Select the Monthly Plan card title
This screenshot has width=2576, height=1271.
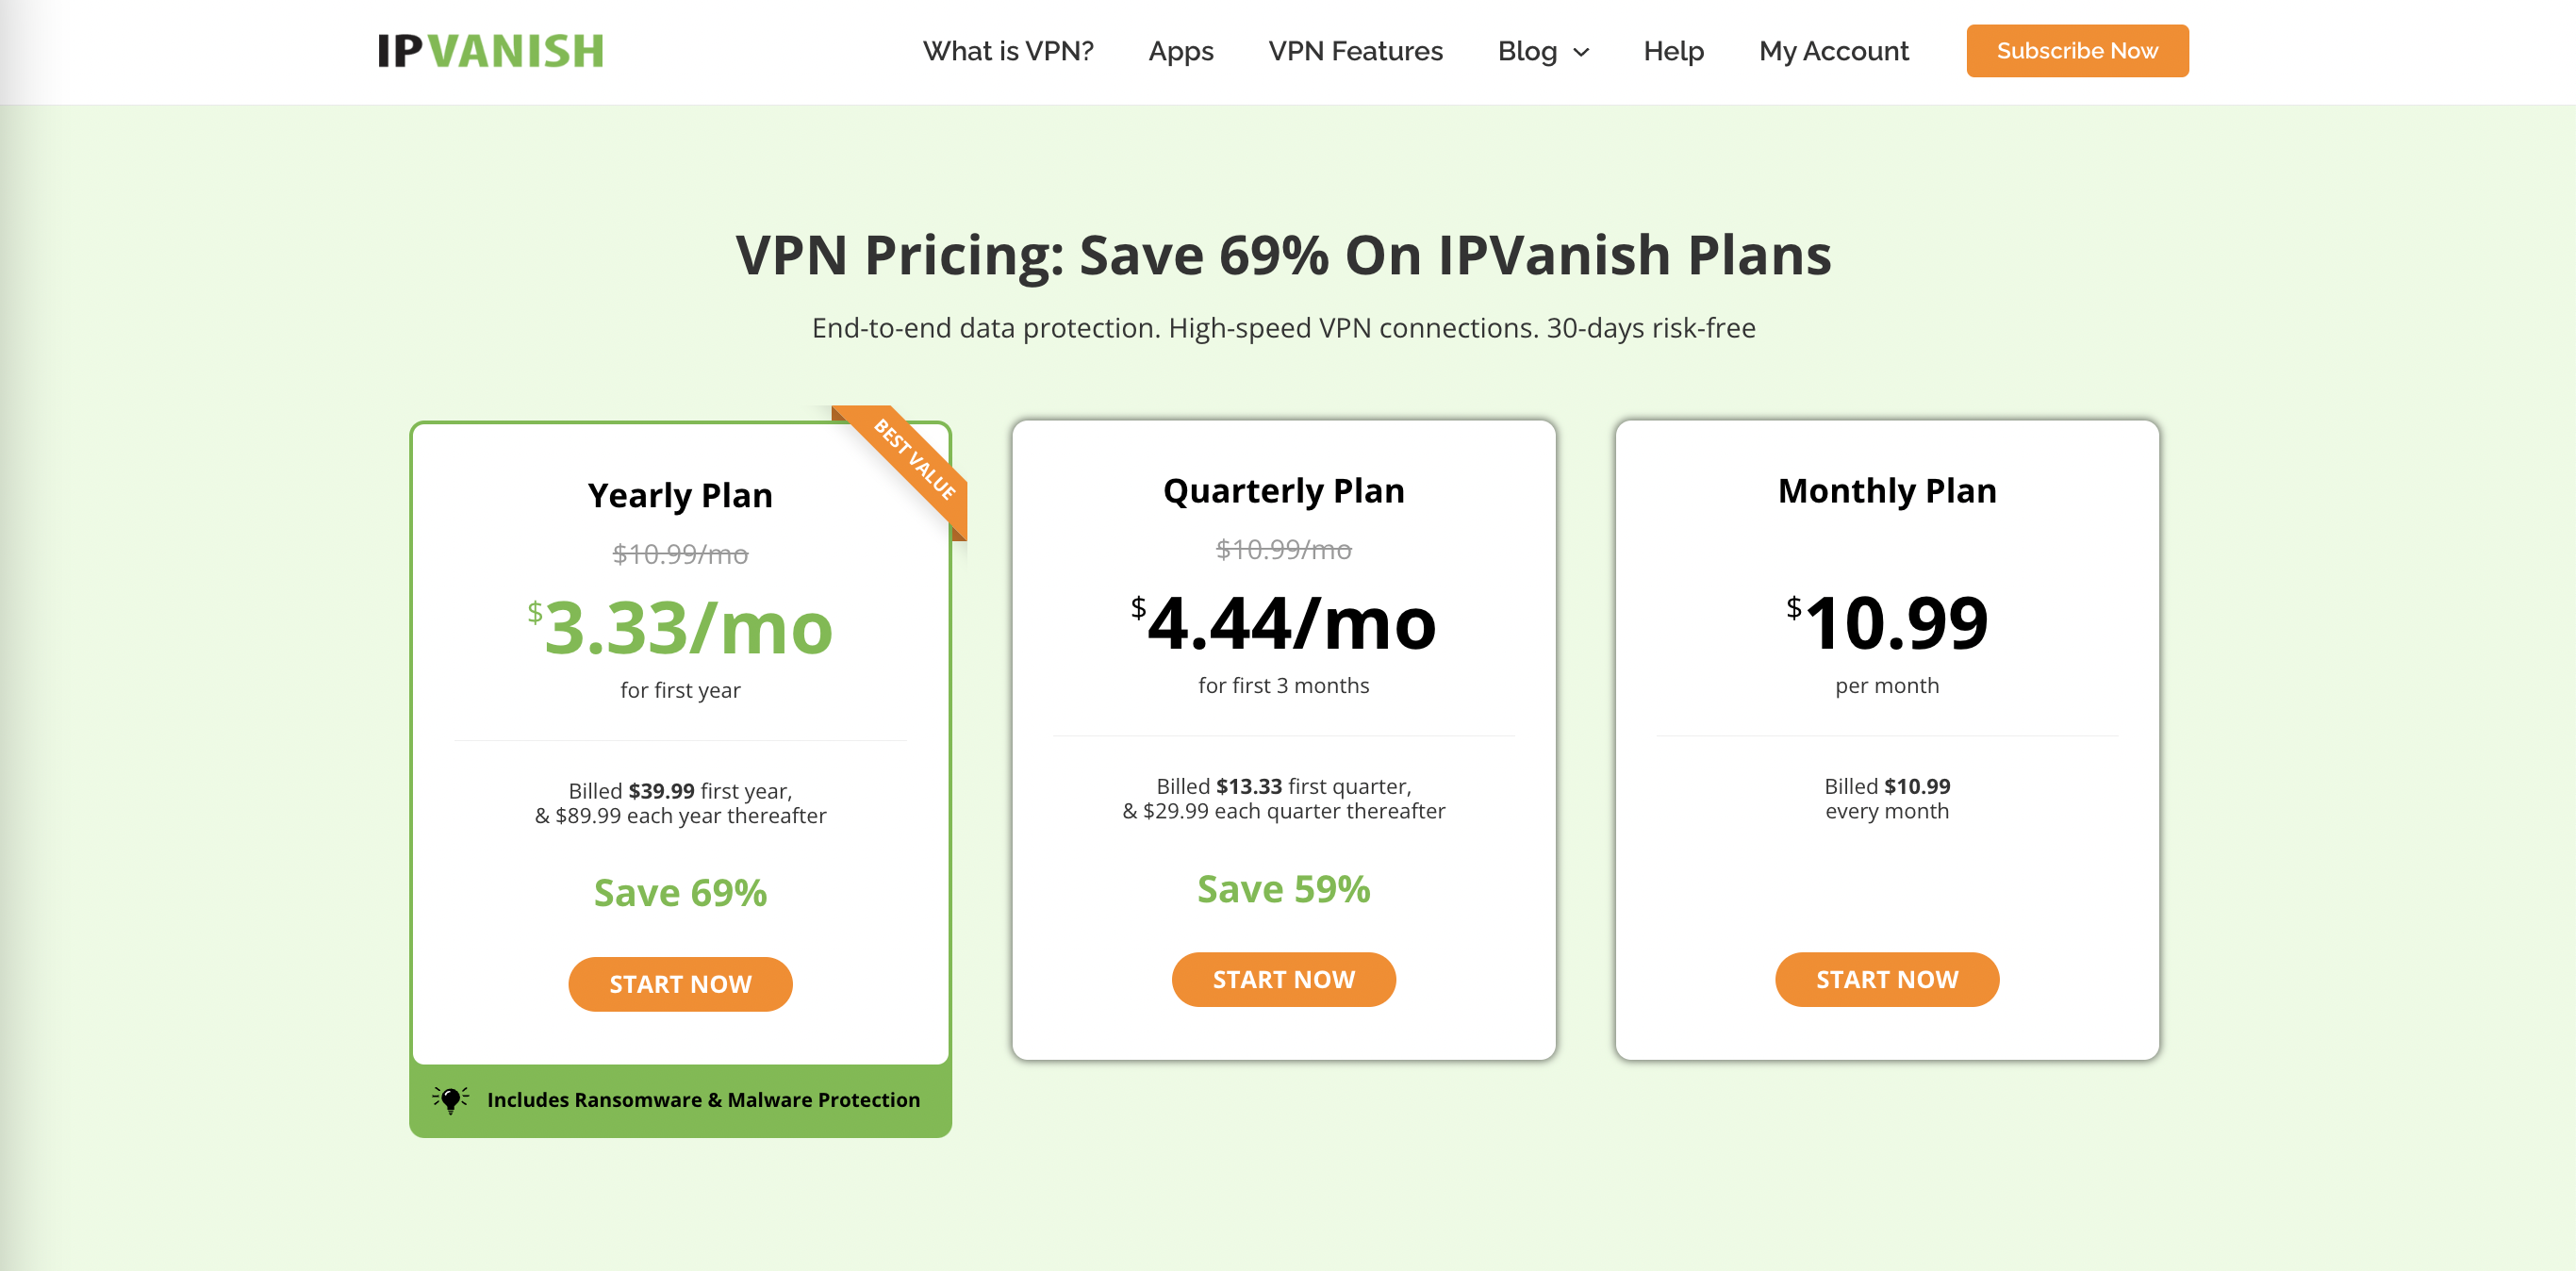pos(1886,491)
